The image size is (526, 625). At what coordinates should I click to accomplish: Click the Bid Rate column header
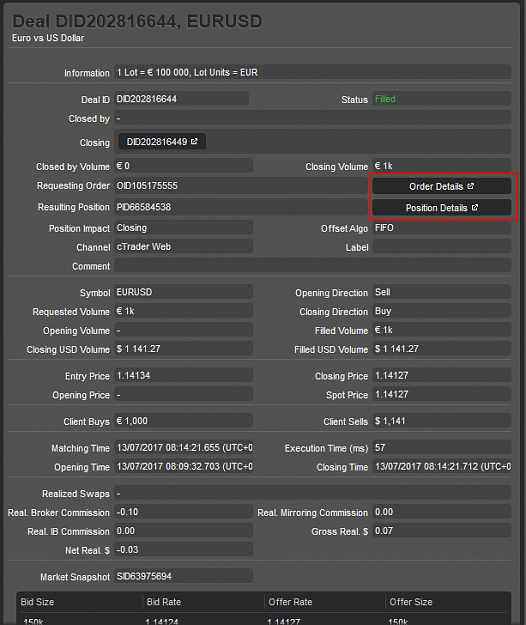(164, 602)
